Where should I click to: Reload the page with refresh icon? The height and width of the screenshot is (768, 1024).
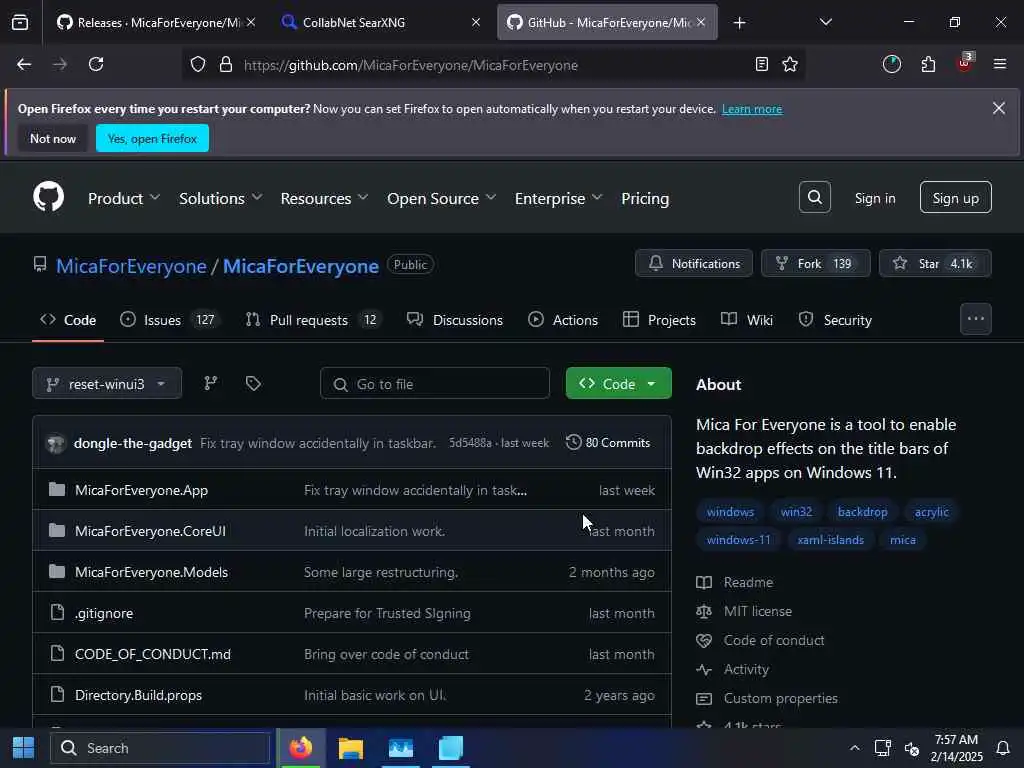(96, 64)
